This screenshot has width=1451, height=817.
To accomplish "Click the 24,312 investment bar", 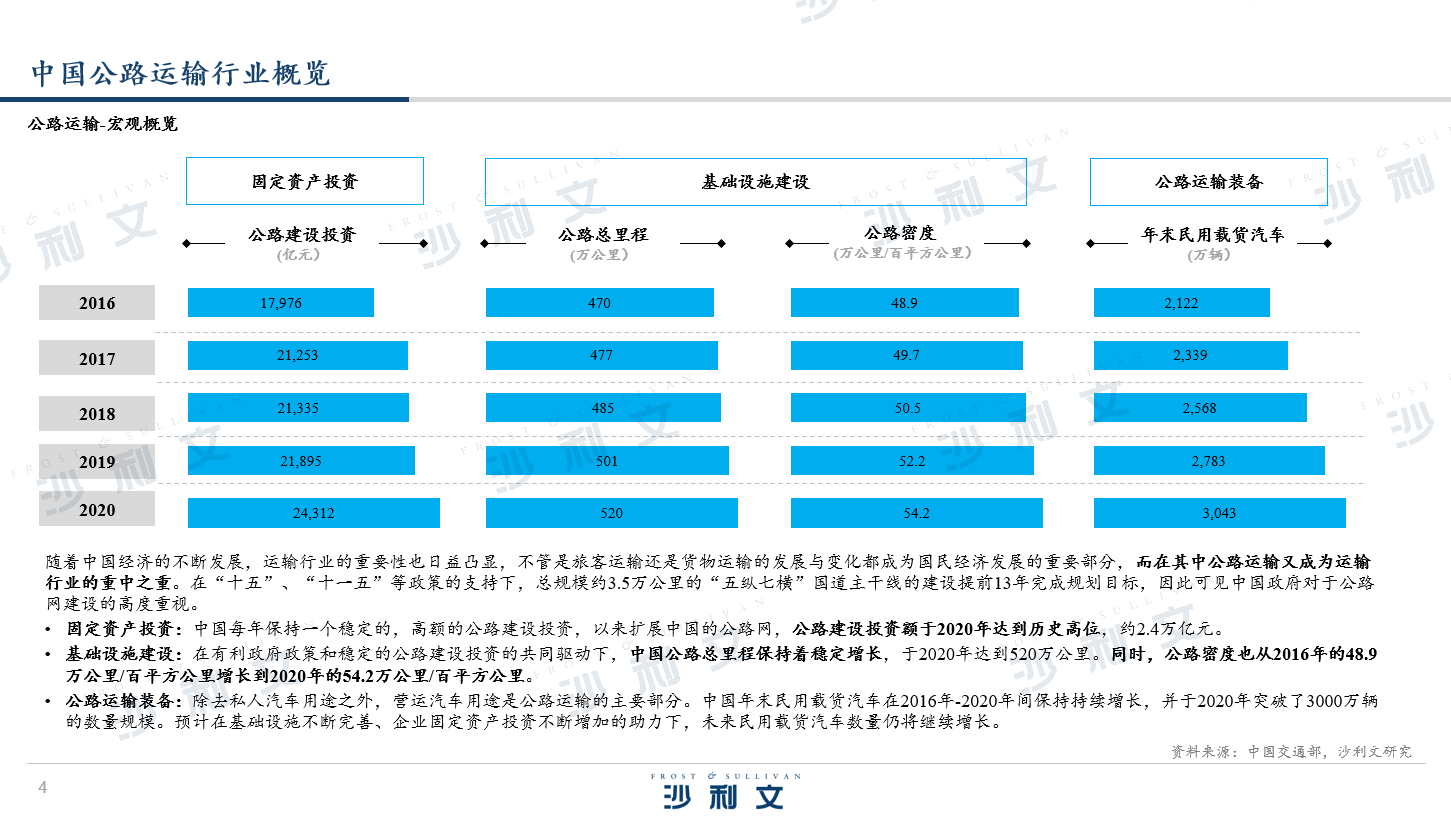I will tap(314, 513).
